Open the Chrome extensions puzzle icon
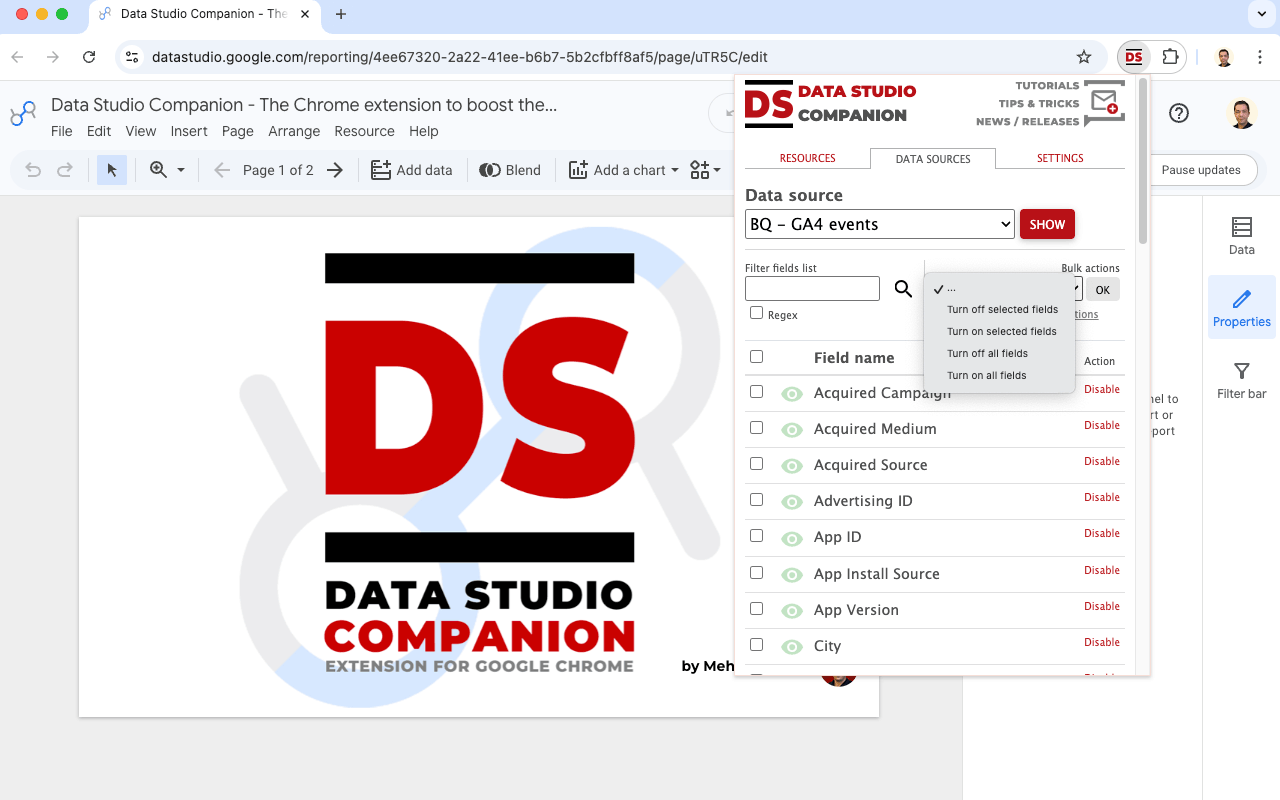 pos(1170,57)
